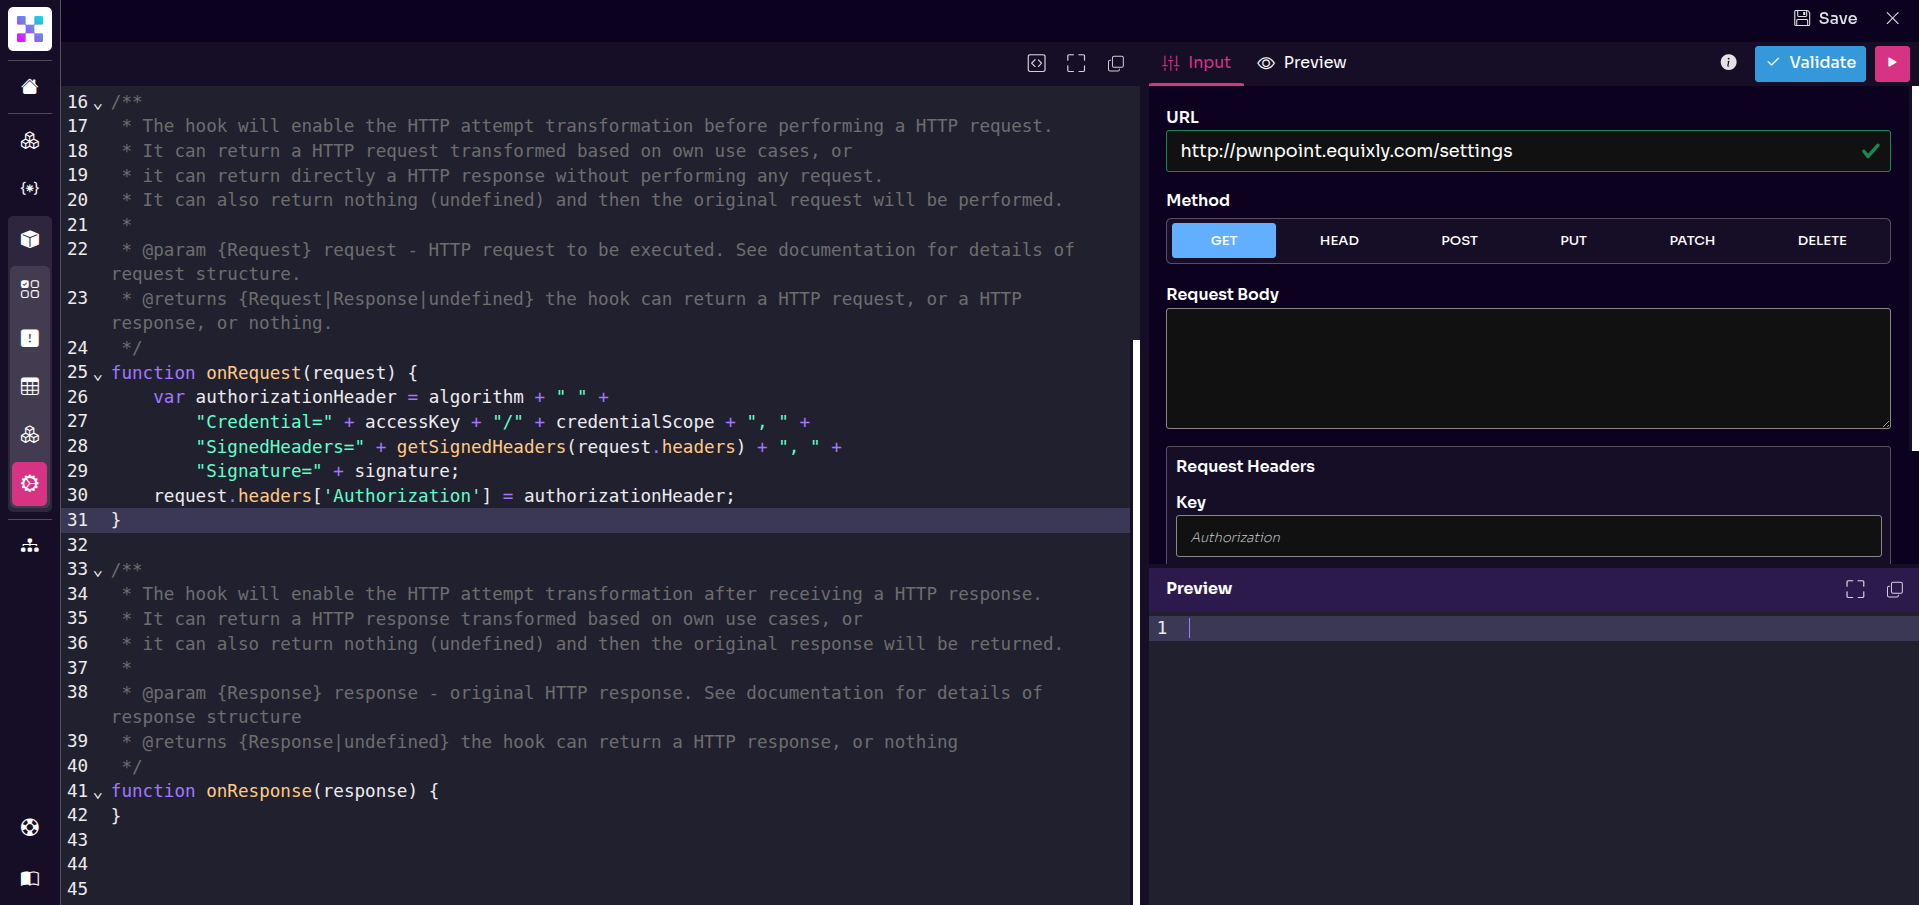Select the highlighted pink gear settings icon
1919x905 pixels.
click(30, 484)
